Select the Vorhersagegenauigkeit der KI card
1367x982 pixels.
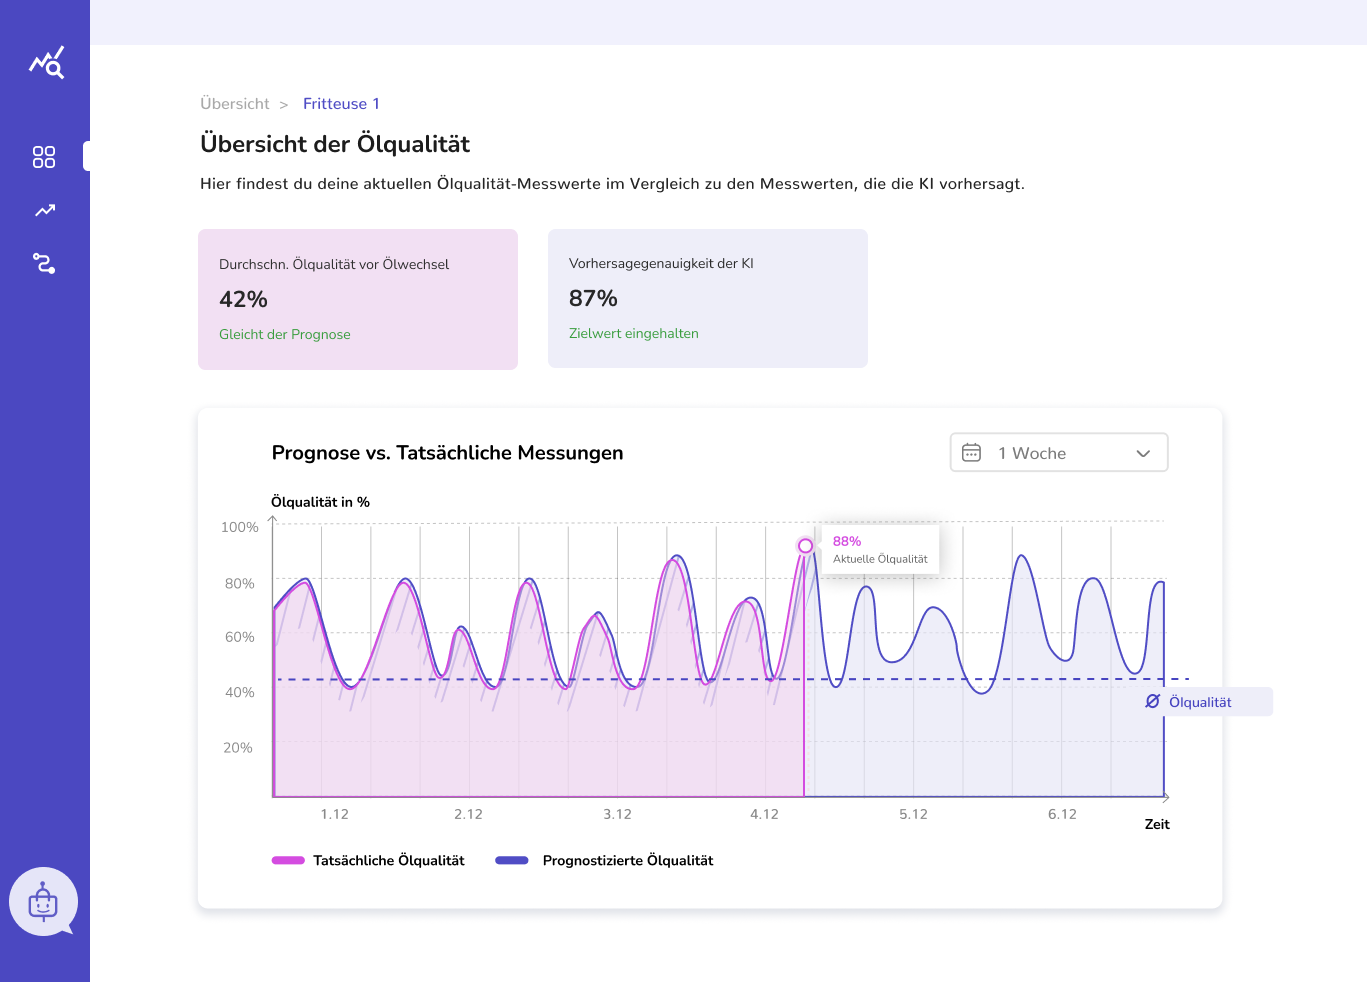tap(707, 298)
